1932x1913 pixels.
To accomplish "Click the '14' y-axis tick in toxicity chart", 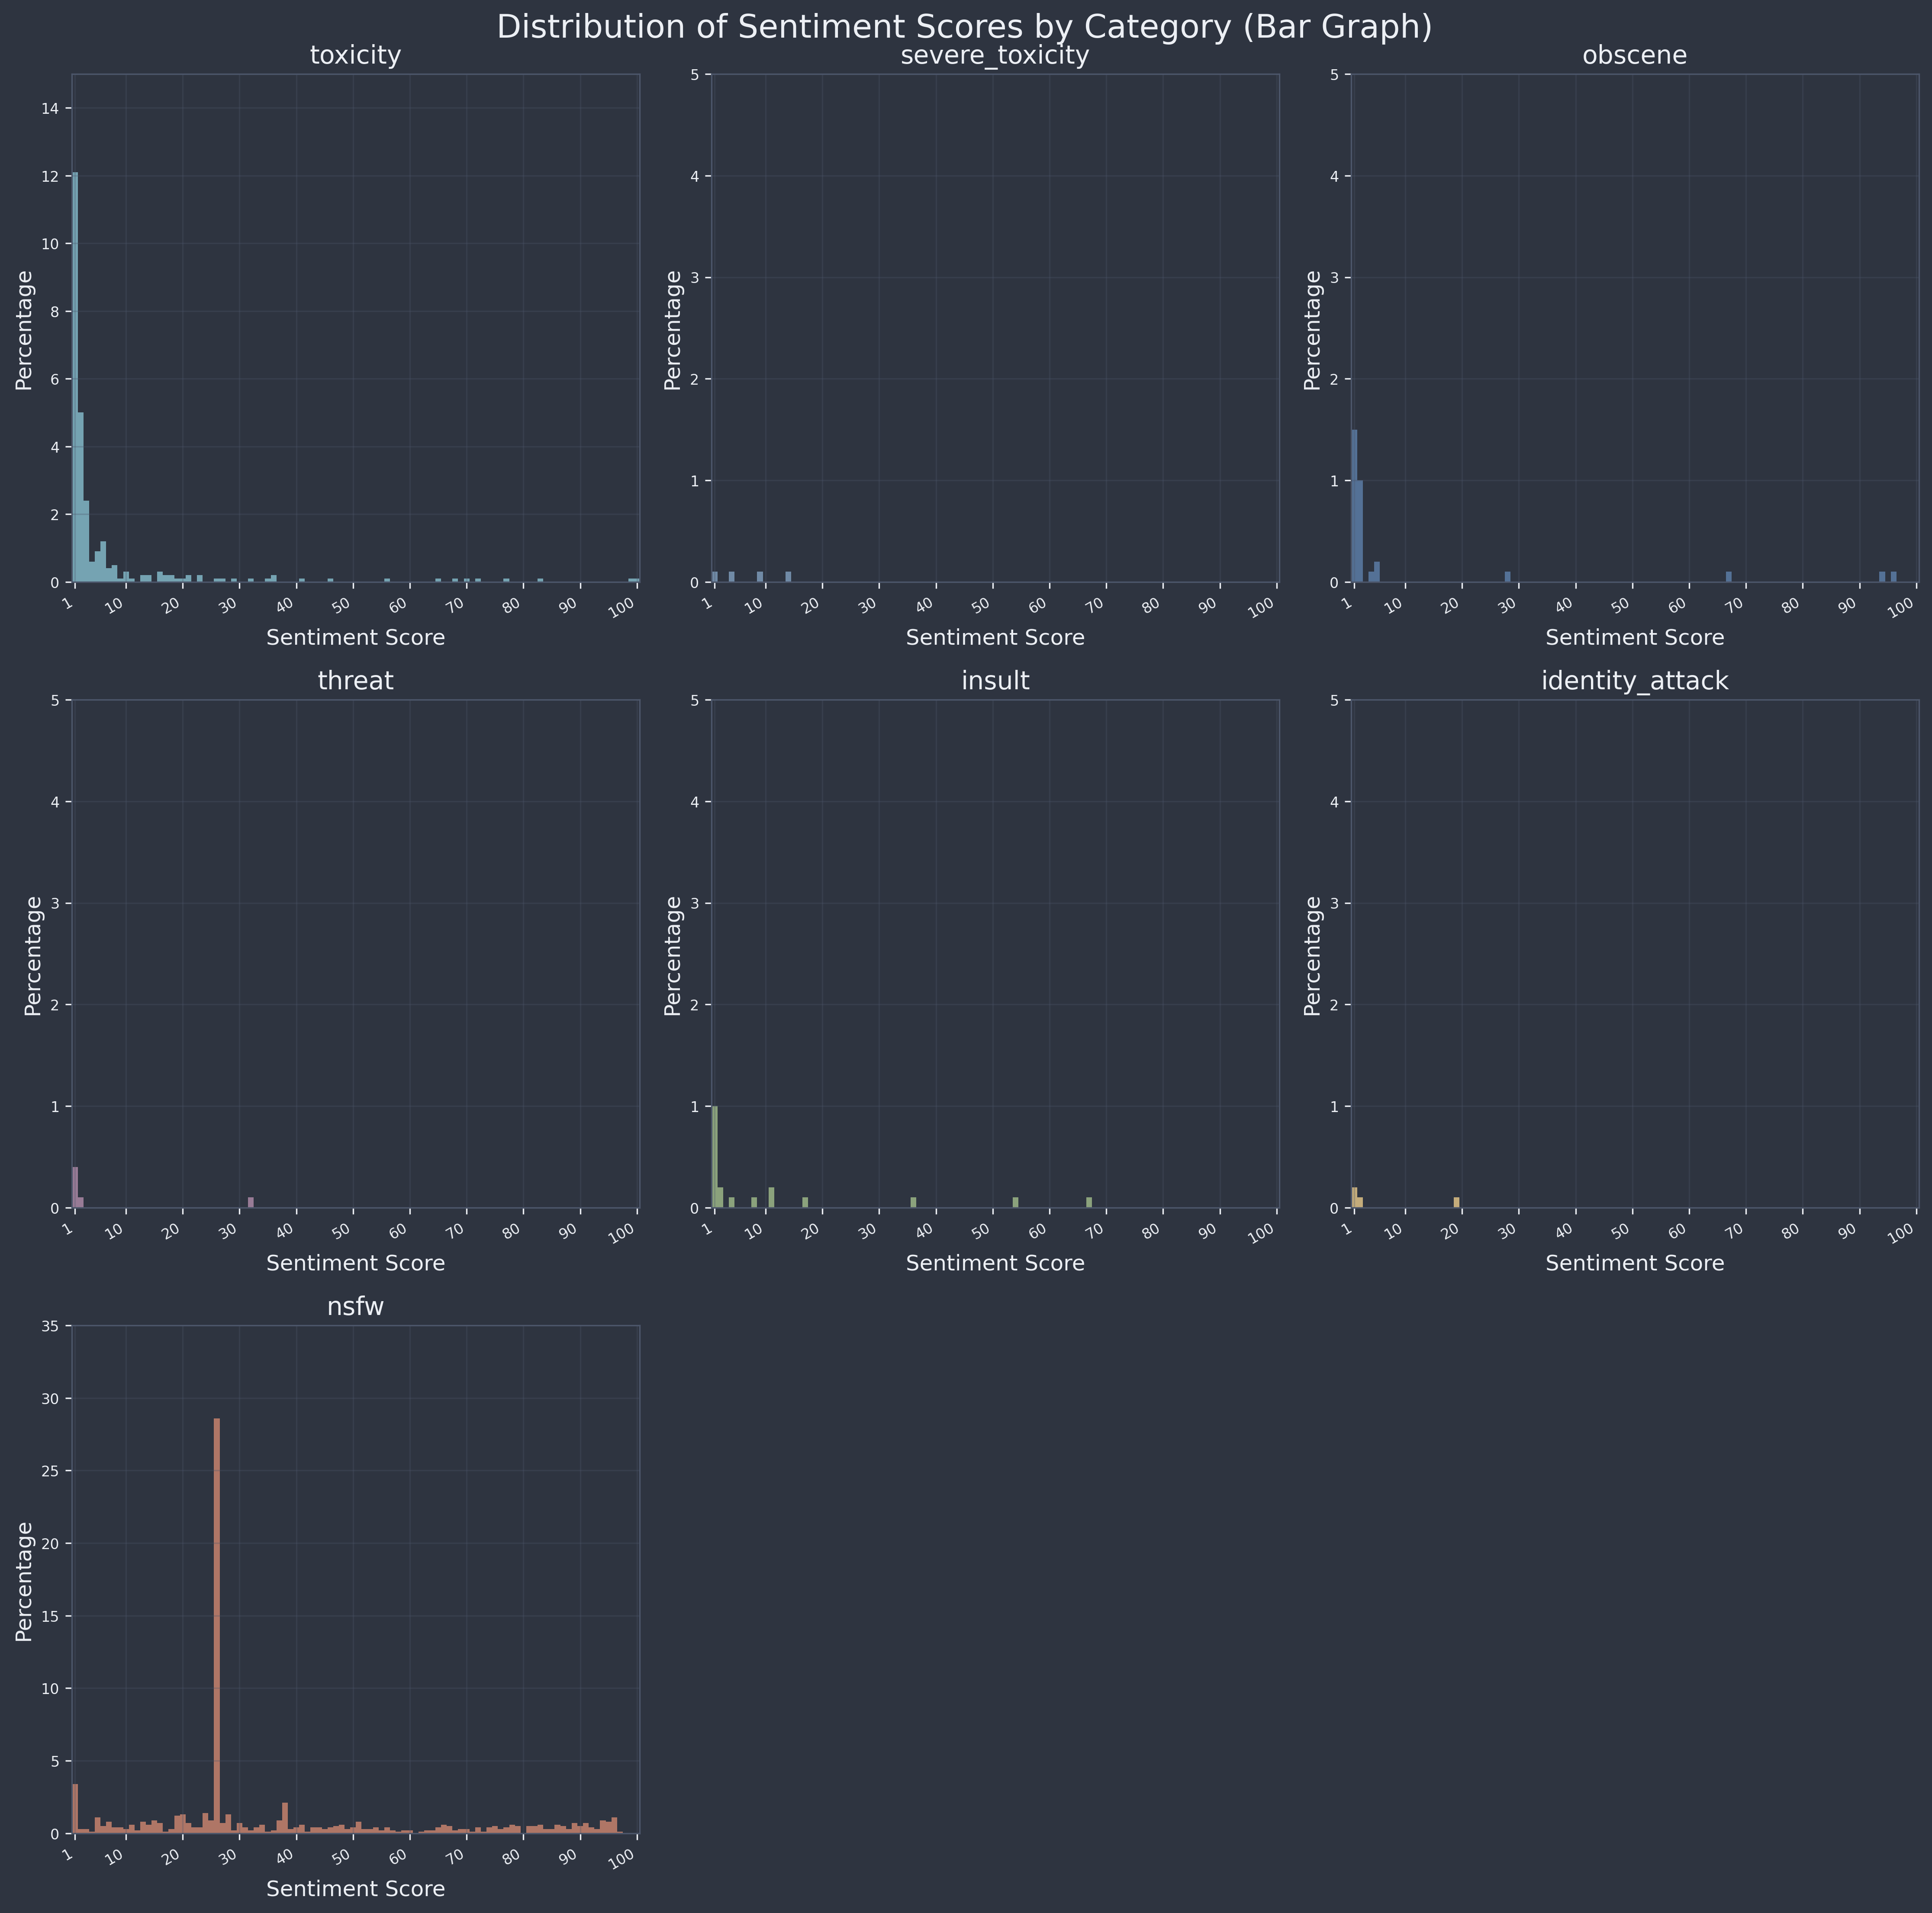I will [51, 108].
